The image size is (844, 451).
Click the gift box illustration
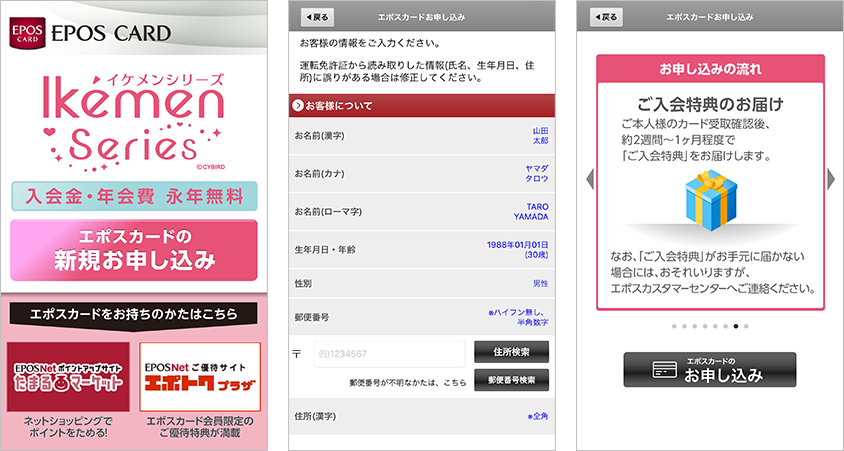pyautogui.click(x=711, y=201)
